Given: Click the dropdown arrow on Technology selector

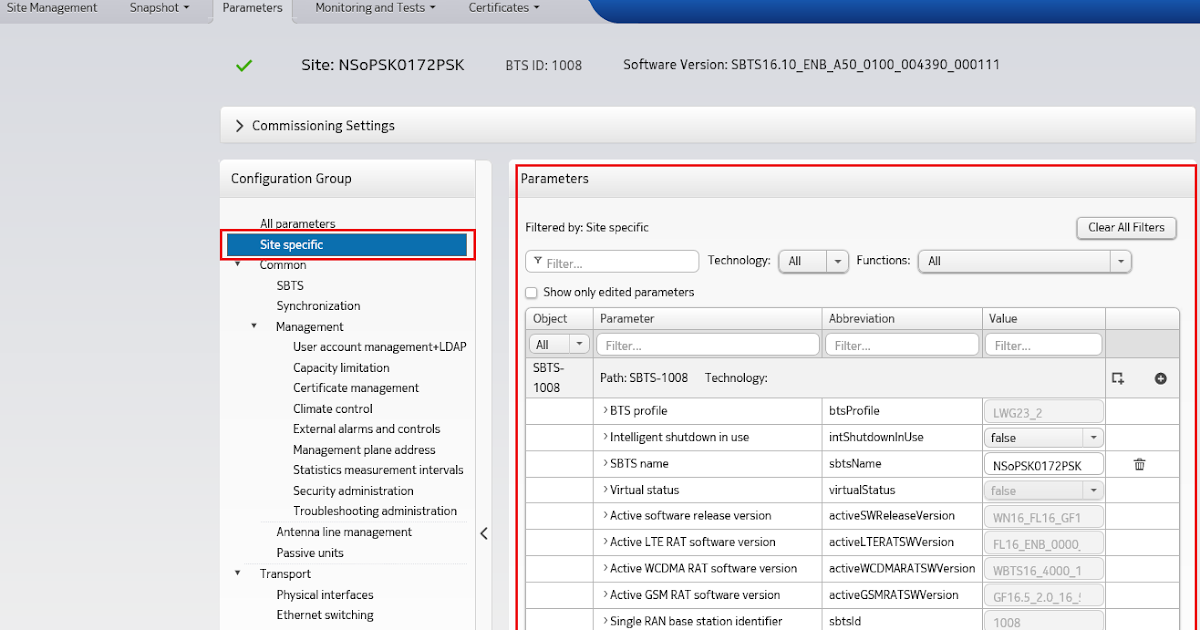Looking at the screenshot, I should click(x=837, y=261).
